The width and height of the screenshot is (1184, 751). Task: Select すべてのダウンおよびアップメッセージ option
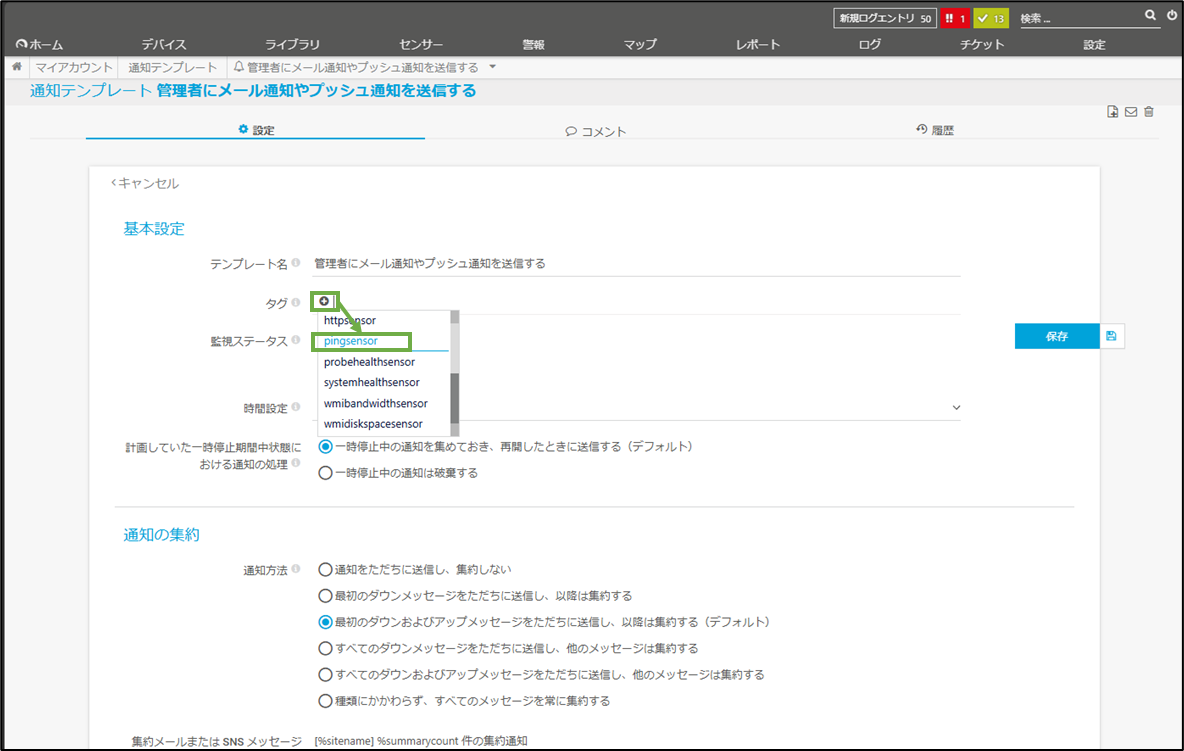325,675
